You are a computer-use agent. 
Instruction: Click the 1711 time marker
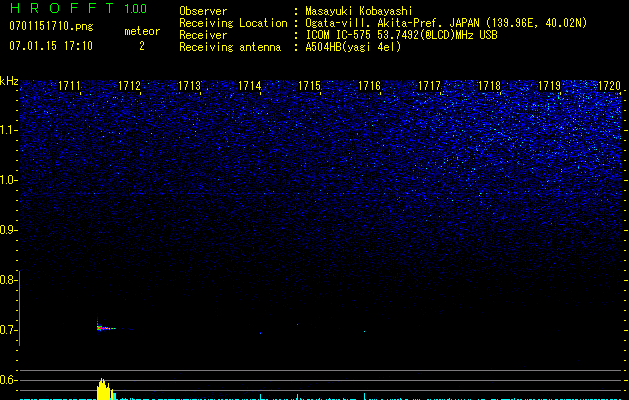click(69, 86)
